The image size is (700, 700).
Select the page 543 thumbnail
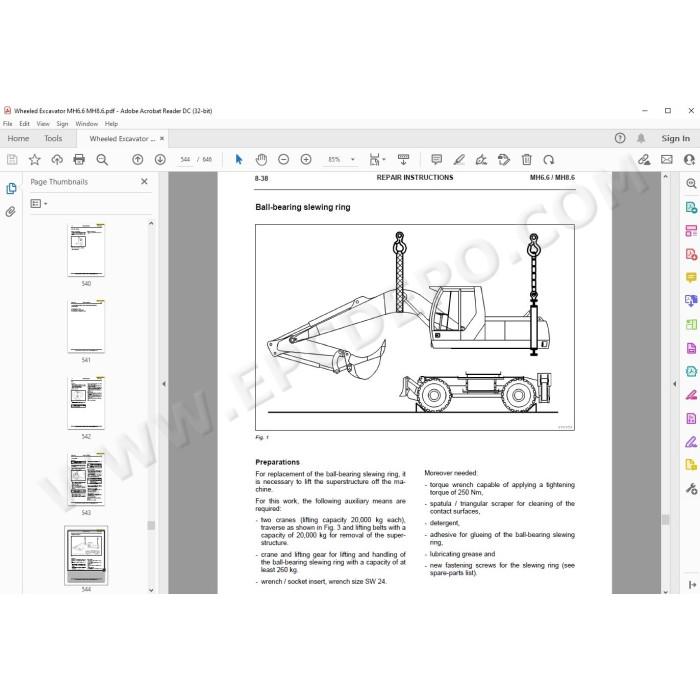click(86, 479)
